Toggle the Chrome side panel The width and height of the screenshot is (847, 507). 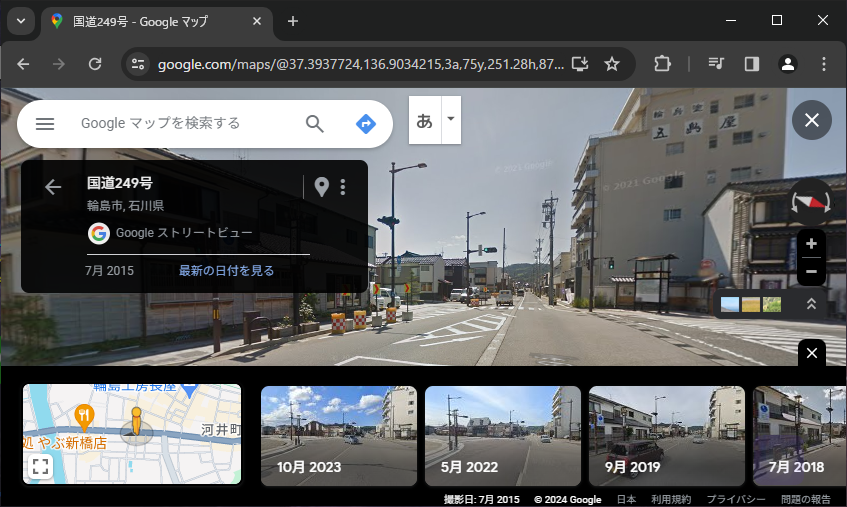coord(751,64)
